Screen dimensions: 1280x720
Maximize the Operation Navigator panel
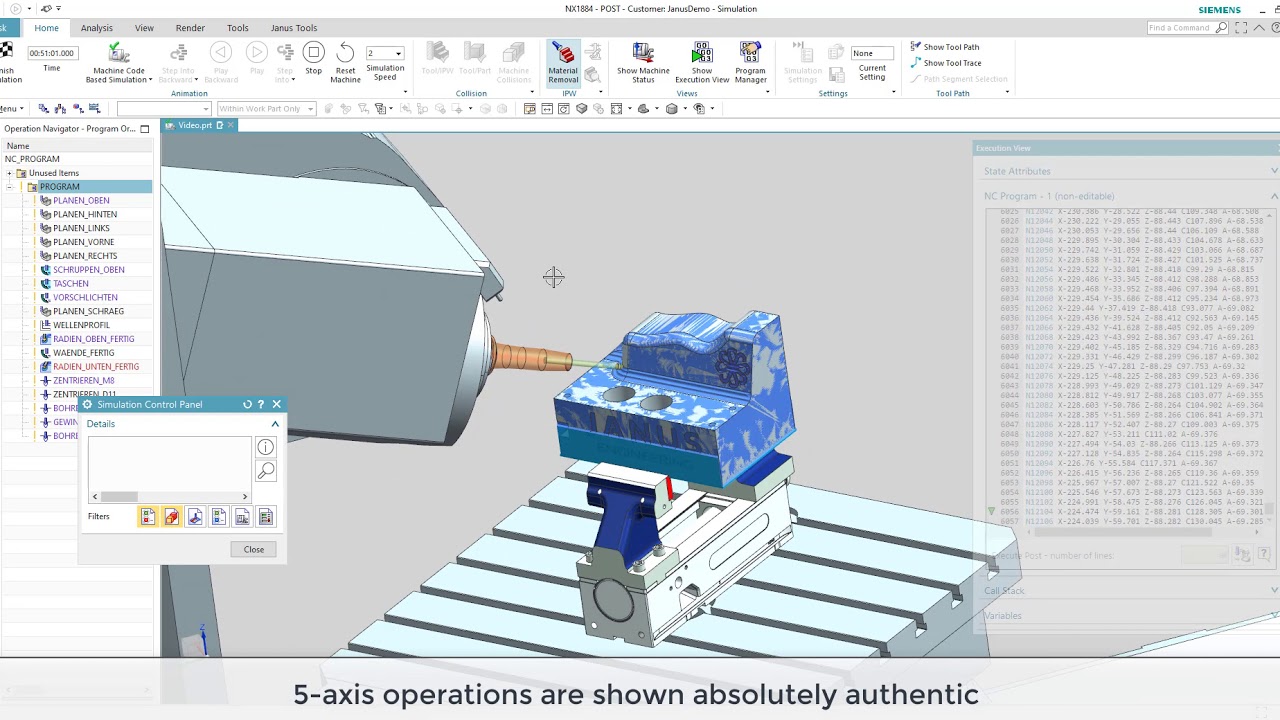[x=145, y=129]
